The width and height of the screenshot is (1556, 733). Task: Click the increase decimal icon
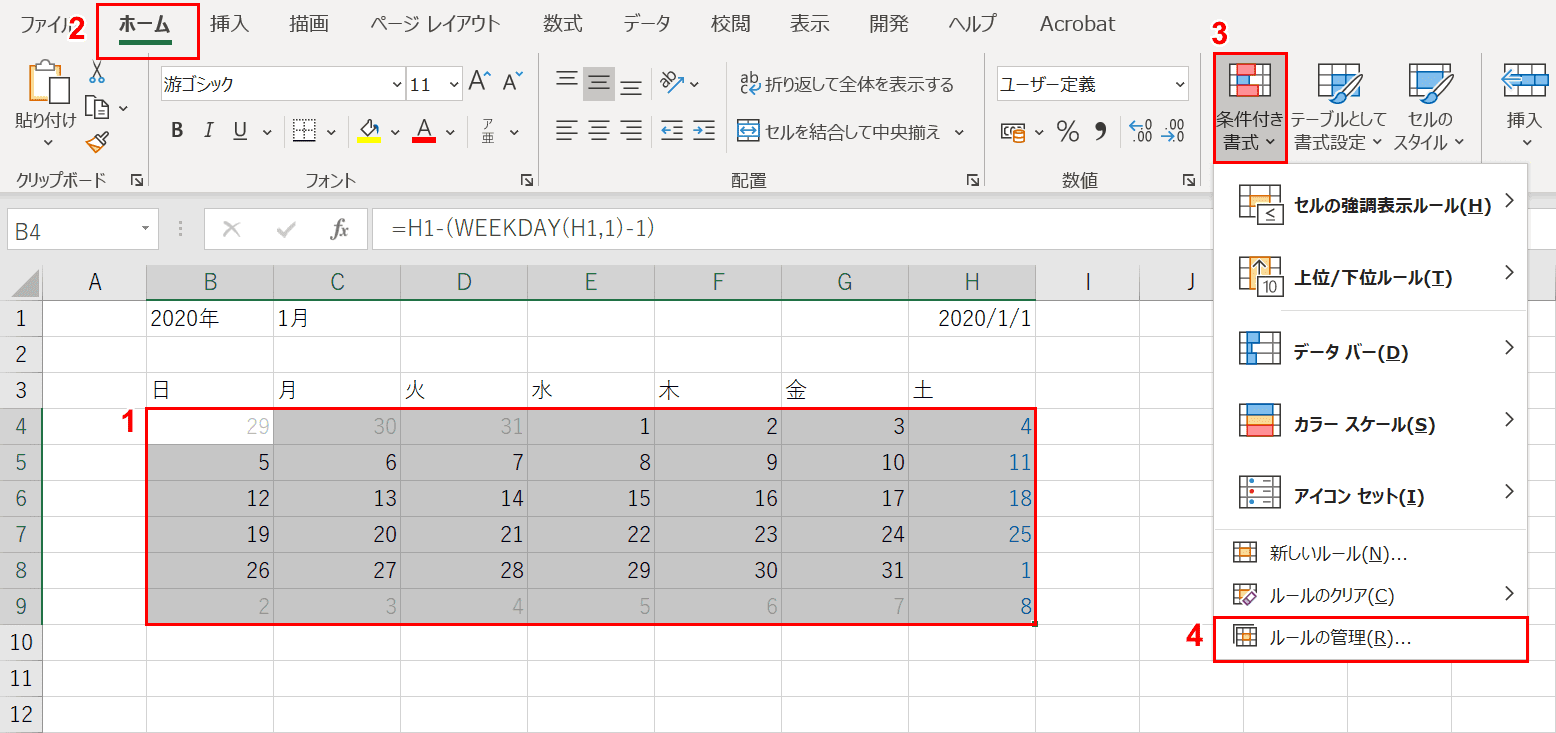point(1140,131)
